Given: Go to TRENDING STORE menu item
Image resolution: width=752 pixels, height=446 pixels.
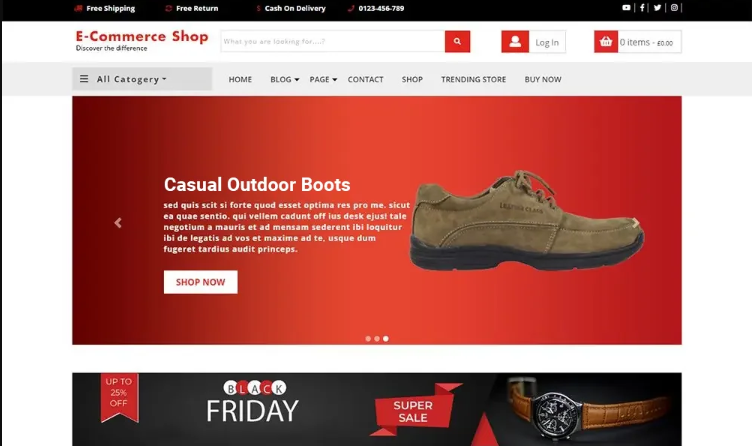Looking at the screenshot, I should tap(473, 80).
